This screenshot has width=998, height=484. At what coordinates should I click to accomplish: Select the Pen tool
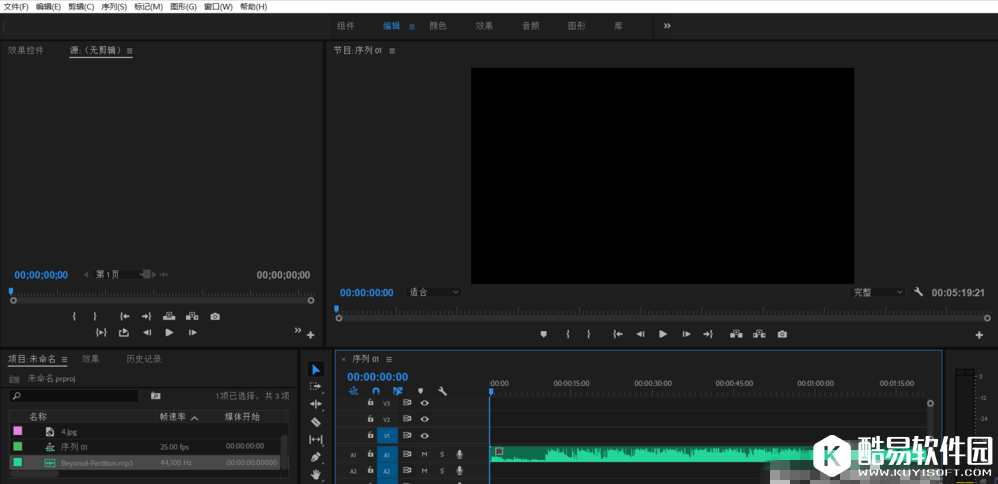click(316, 457)
